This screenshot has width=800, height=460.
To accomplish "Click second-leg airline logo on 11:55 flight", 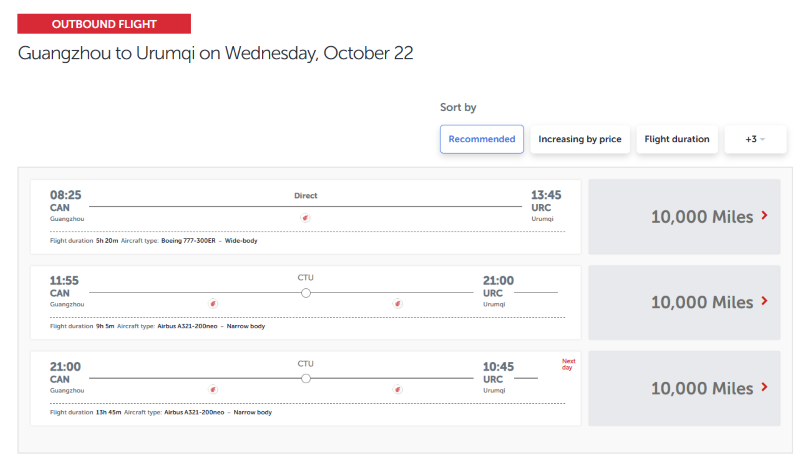I will coord(397,304).
